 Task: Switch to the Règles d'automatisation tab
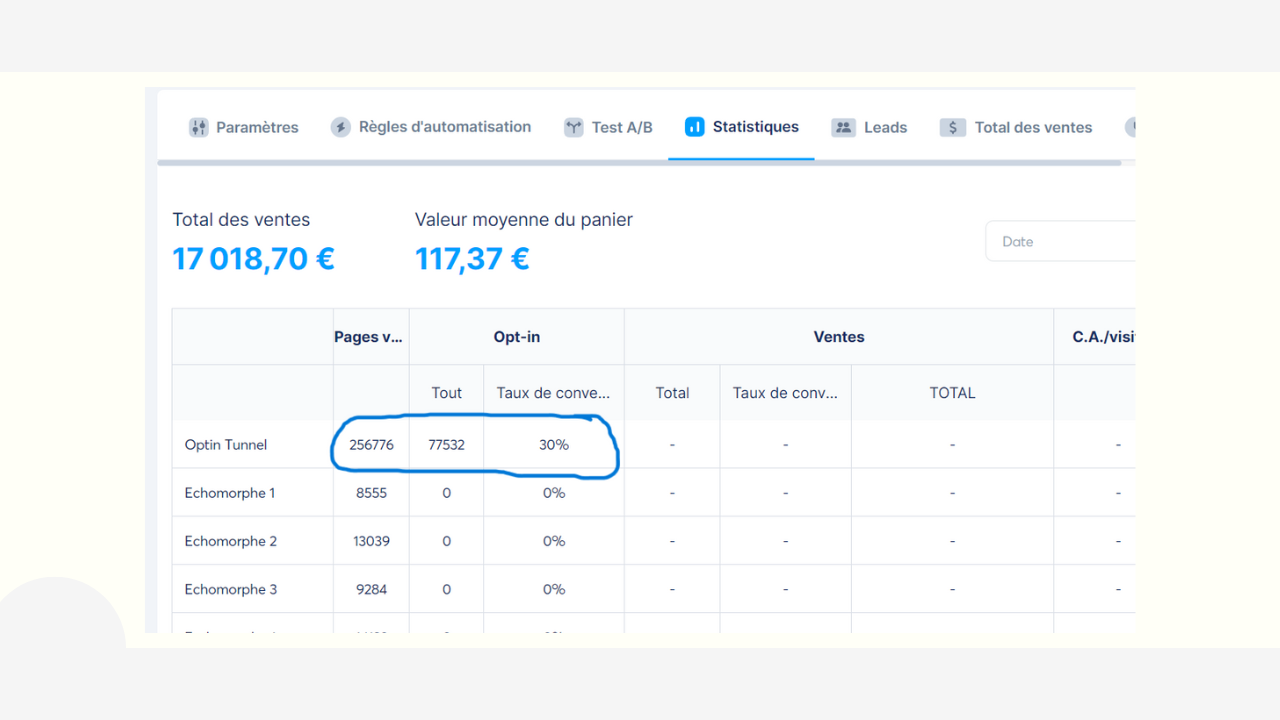click(445, 127)
